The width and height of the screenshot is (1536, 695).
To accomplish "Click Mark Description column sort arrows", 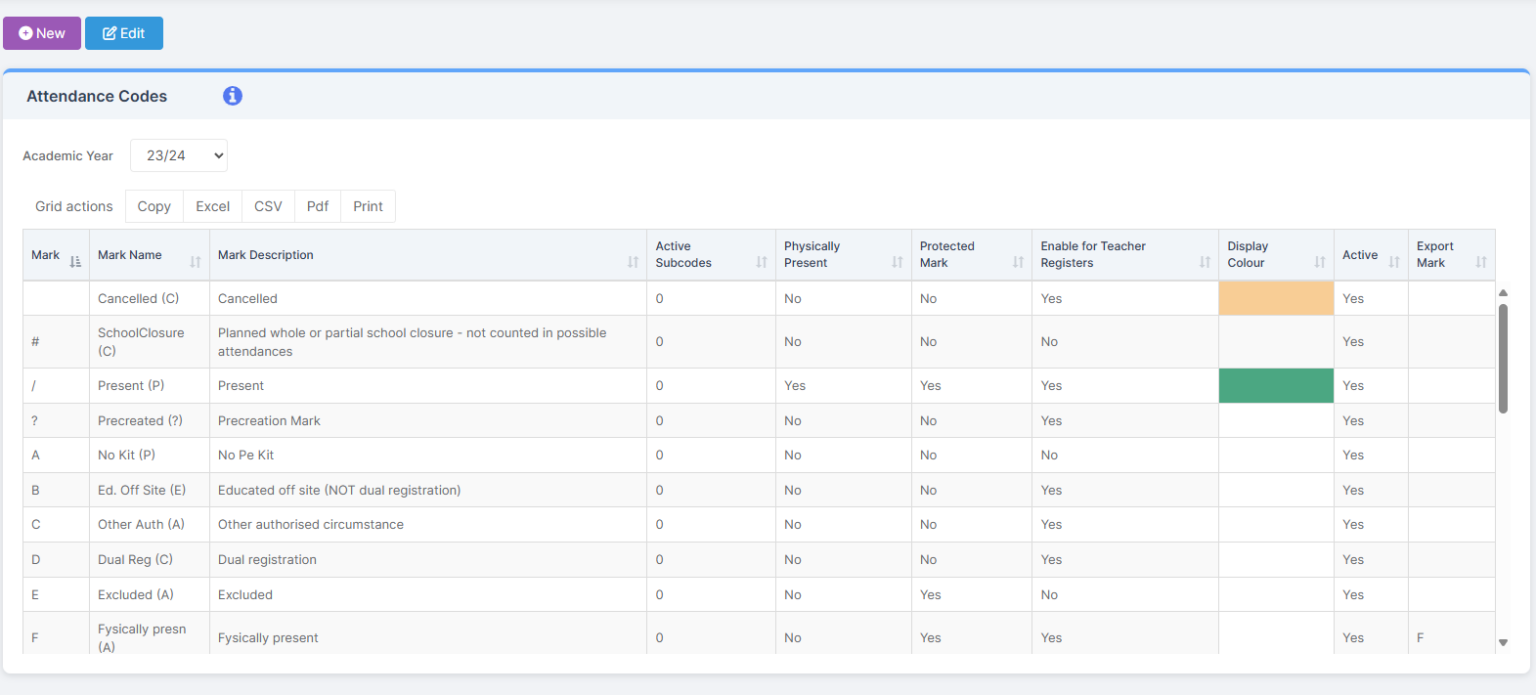I will (632, 261).
